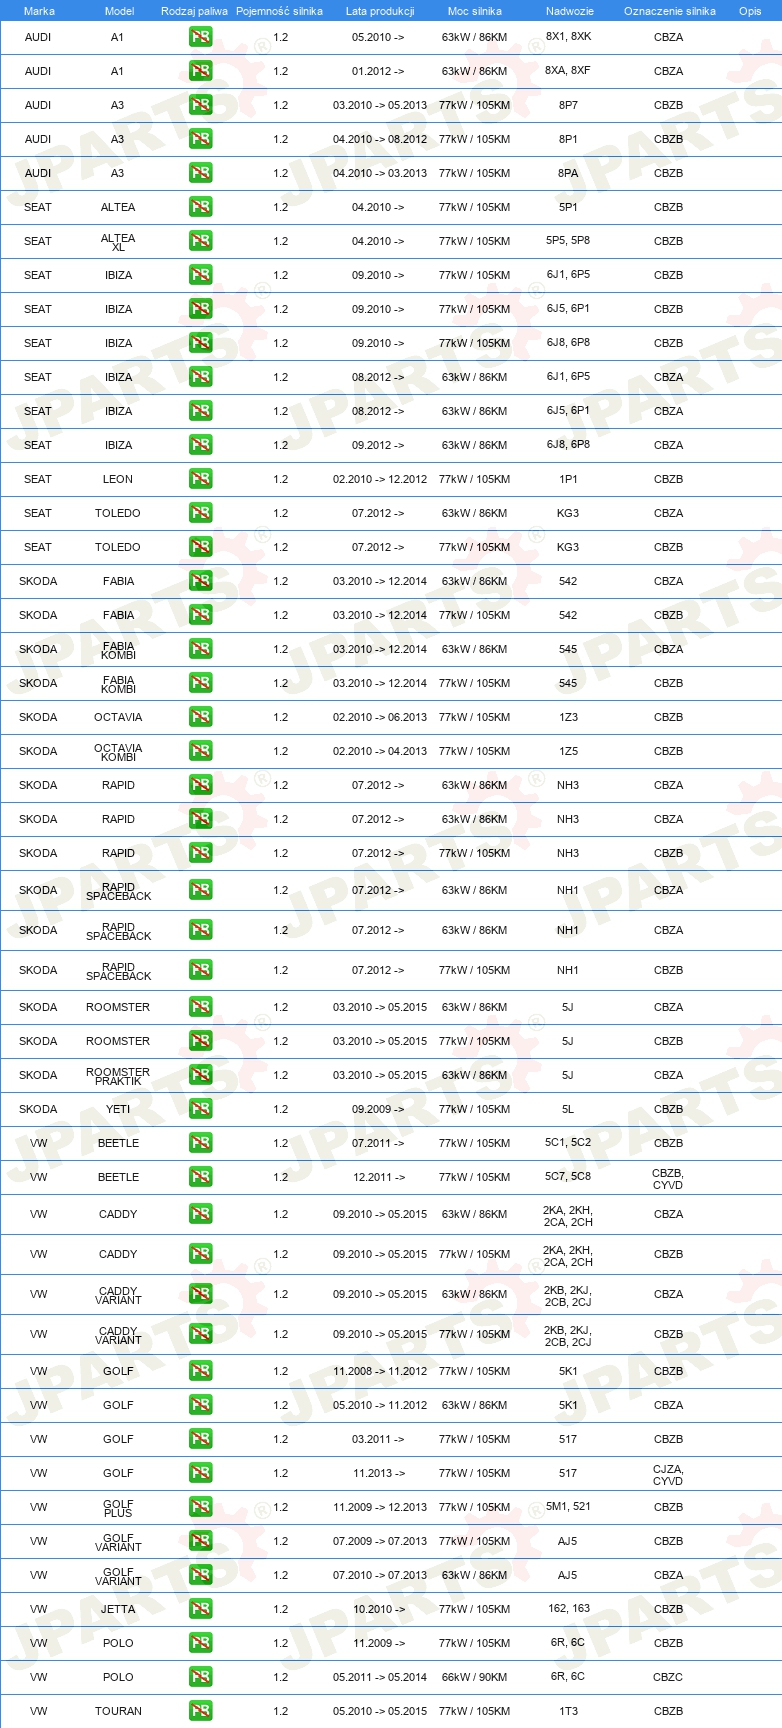Image resolution: width=782 pixels, height=1728 pixels.
Task: Click petrol fuel icon in SEAT TOLEDO 105KM row
Action: (x=200, y=547)
